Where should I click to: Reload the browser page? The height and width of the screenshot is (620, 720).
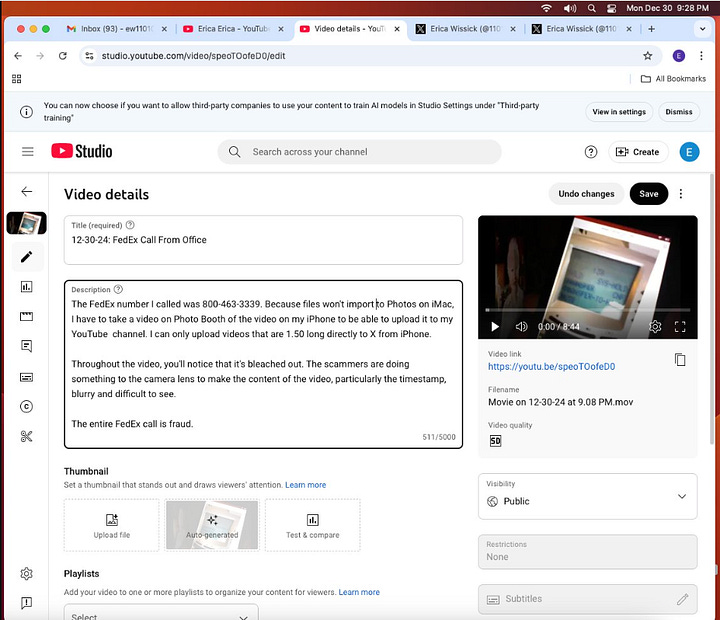point(63,56)
